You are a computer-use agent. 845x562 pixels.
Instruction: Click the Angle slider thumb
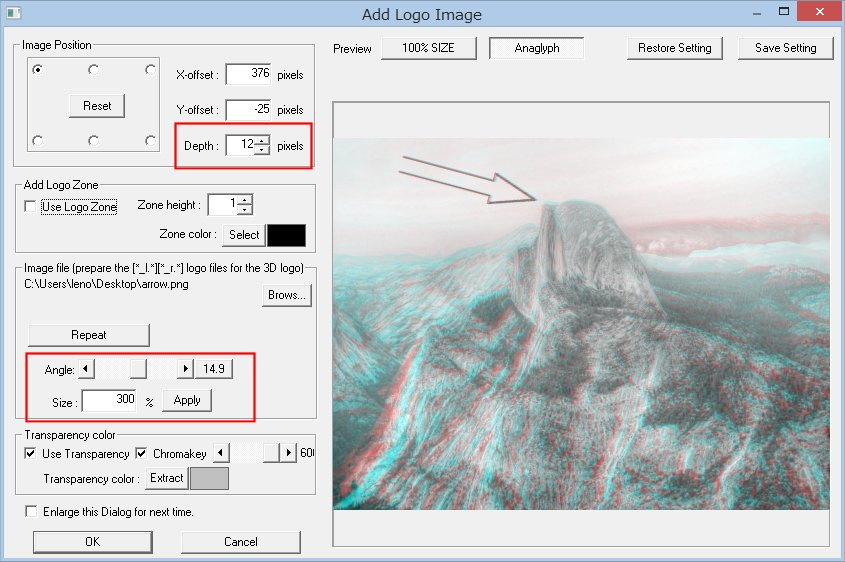click(x=138, y=369)
